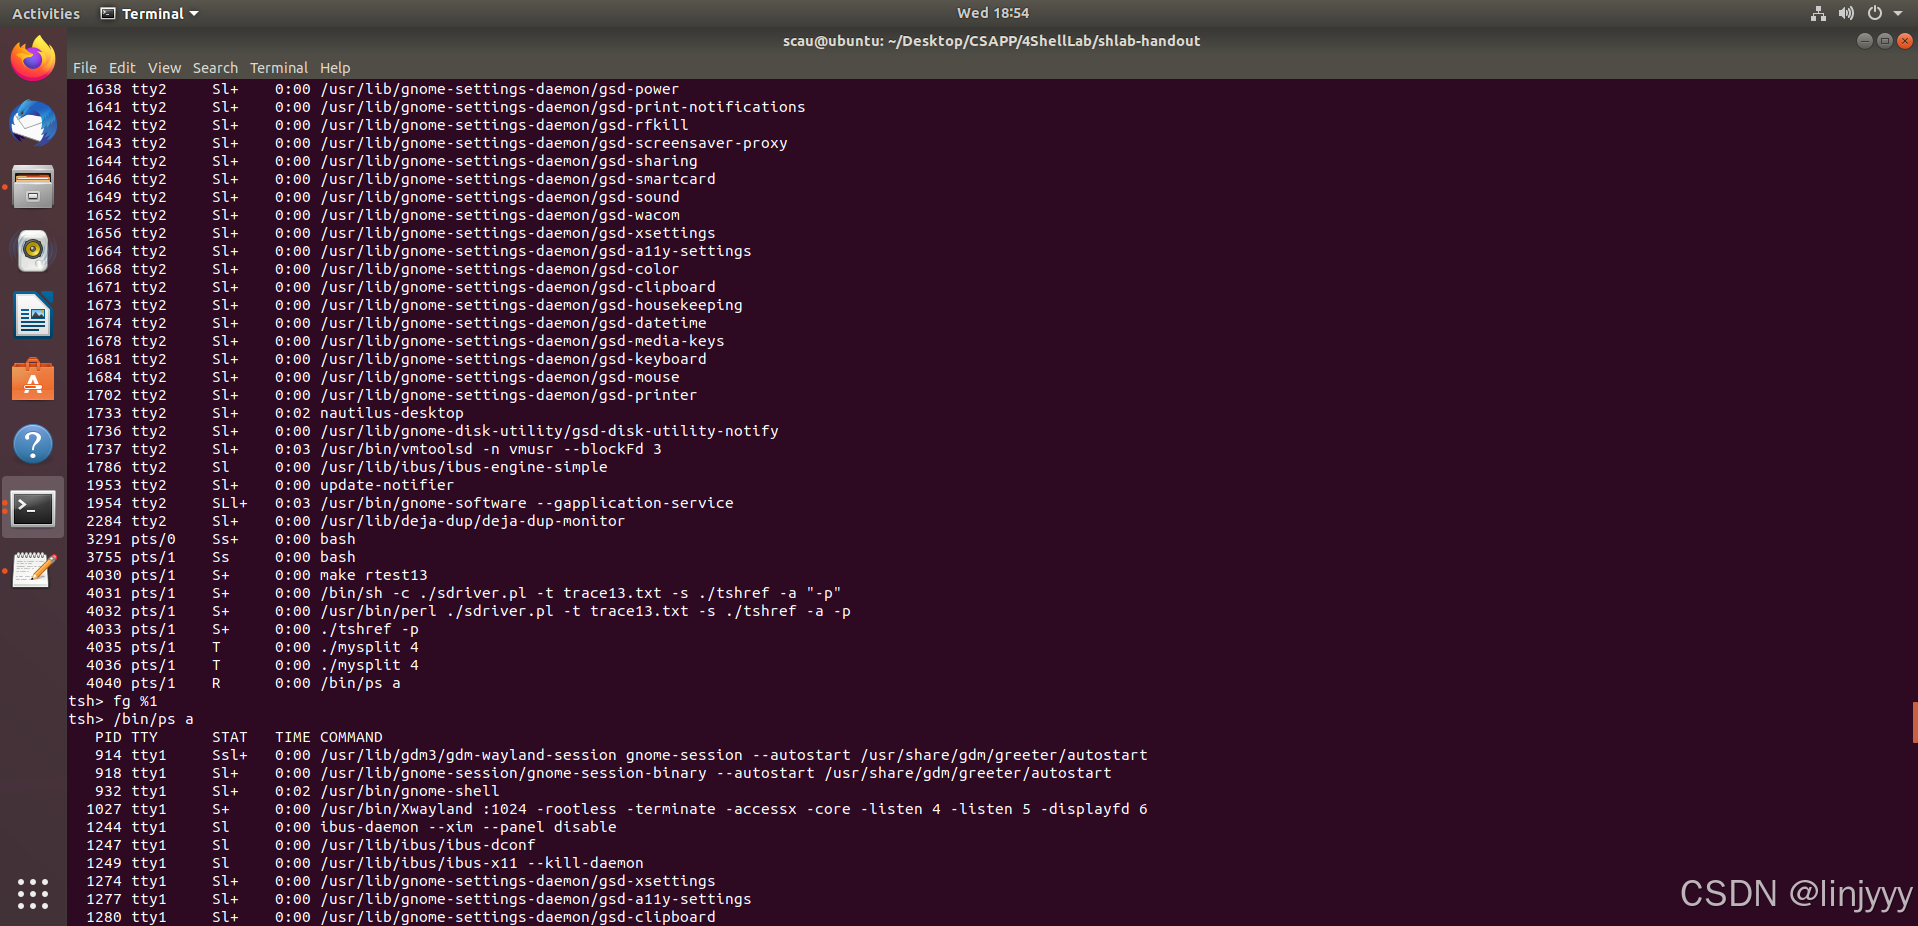
Task: Click the 'PID TTY STAT TIME COMMAND' header
Action: tap(239, 737)
